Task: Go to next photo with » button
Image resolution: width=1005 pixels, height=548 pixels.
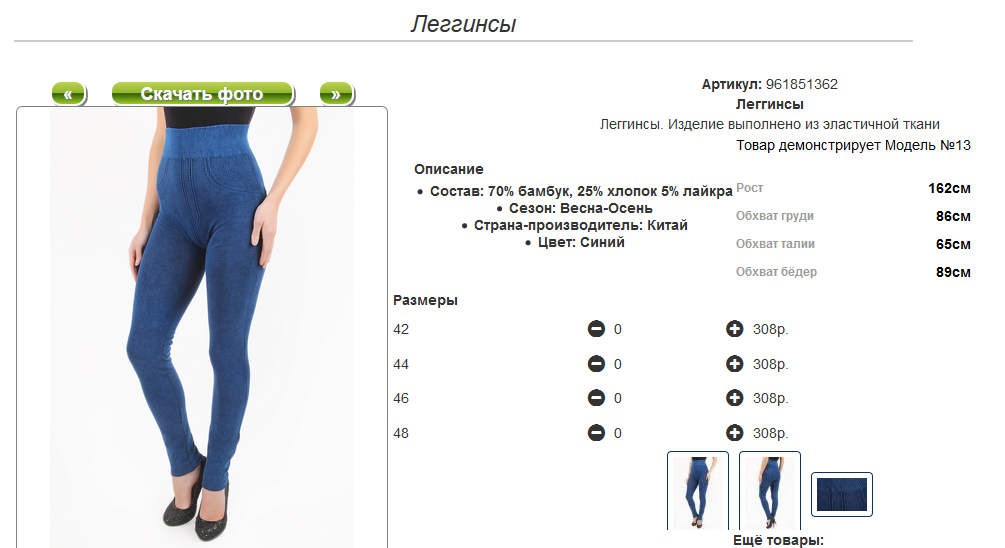Action: click(336, 94)
